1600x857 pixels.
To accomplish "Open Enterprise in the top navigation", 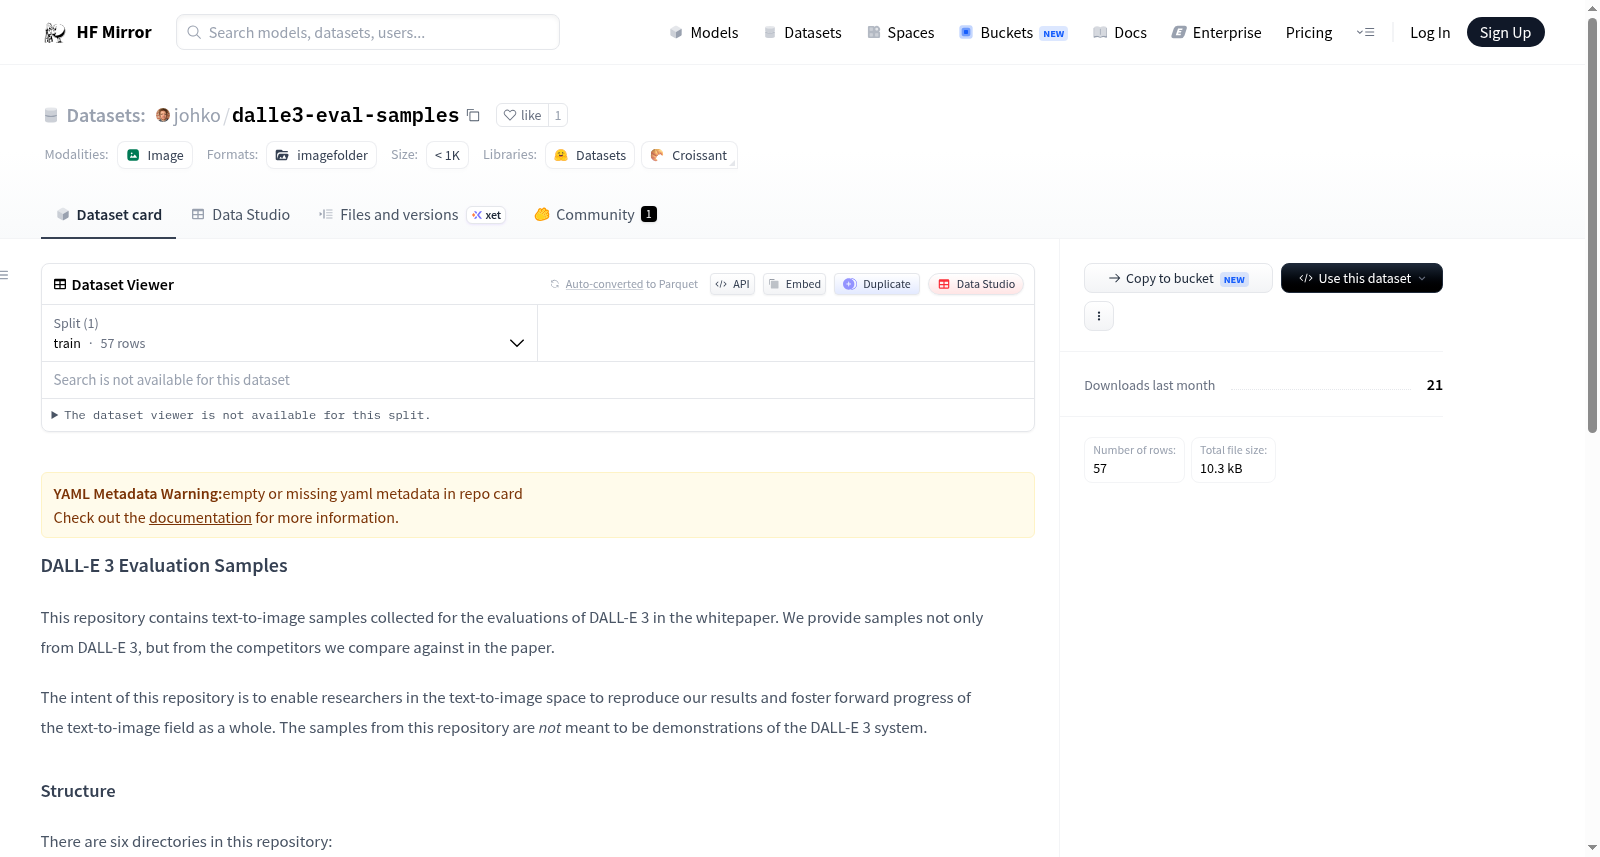I will pyautogui.click(x=1216, y=33).
